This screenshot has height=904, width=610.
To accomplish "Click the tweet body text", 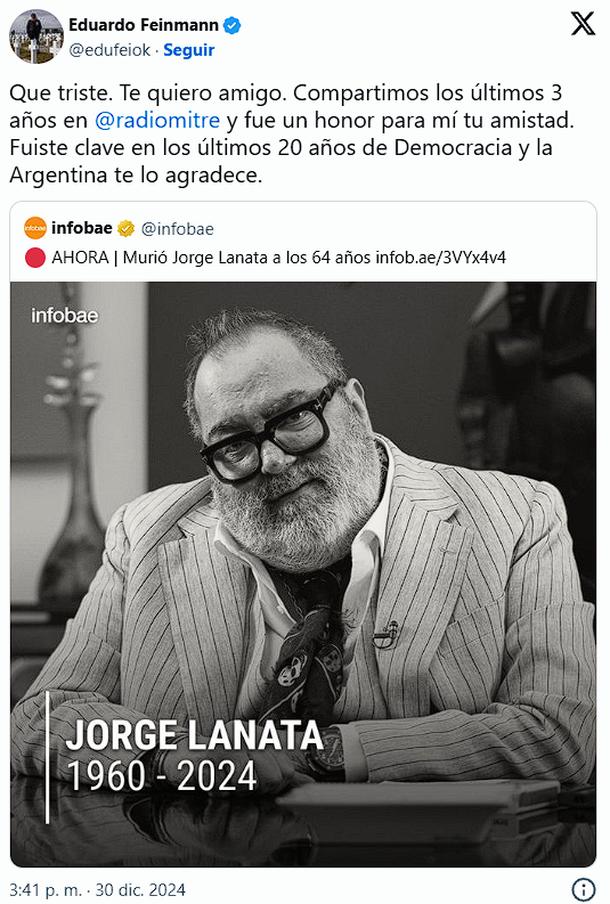I will click(292, 134).
